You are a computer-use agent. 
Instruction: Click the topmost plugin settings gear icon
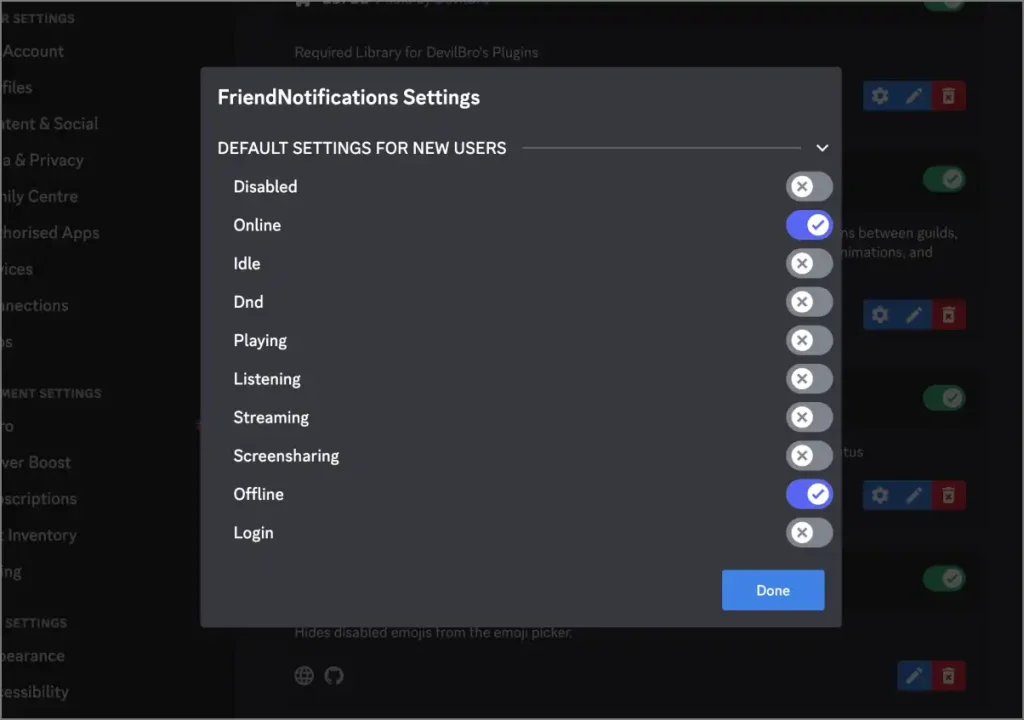click(x=880, y=96)
